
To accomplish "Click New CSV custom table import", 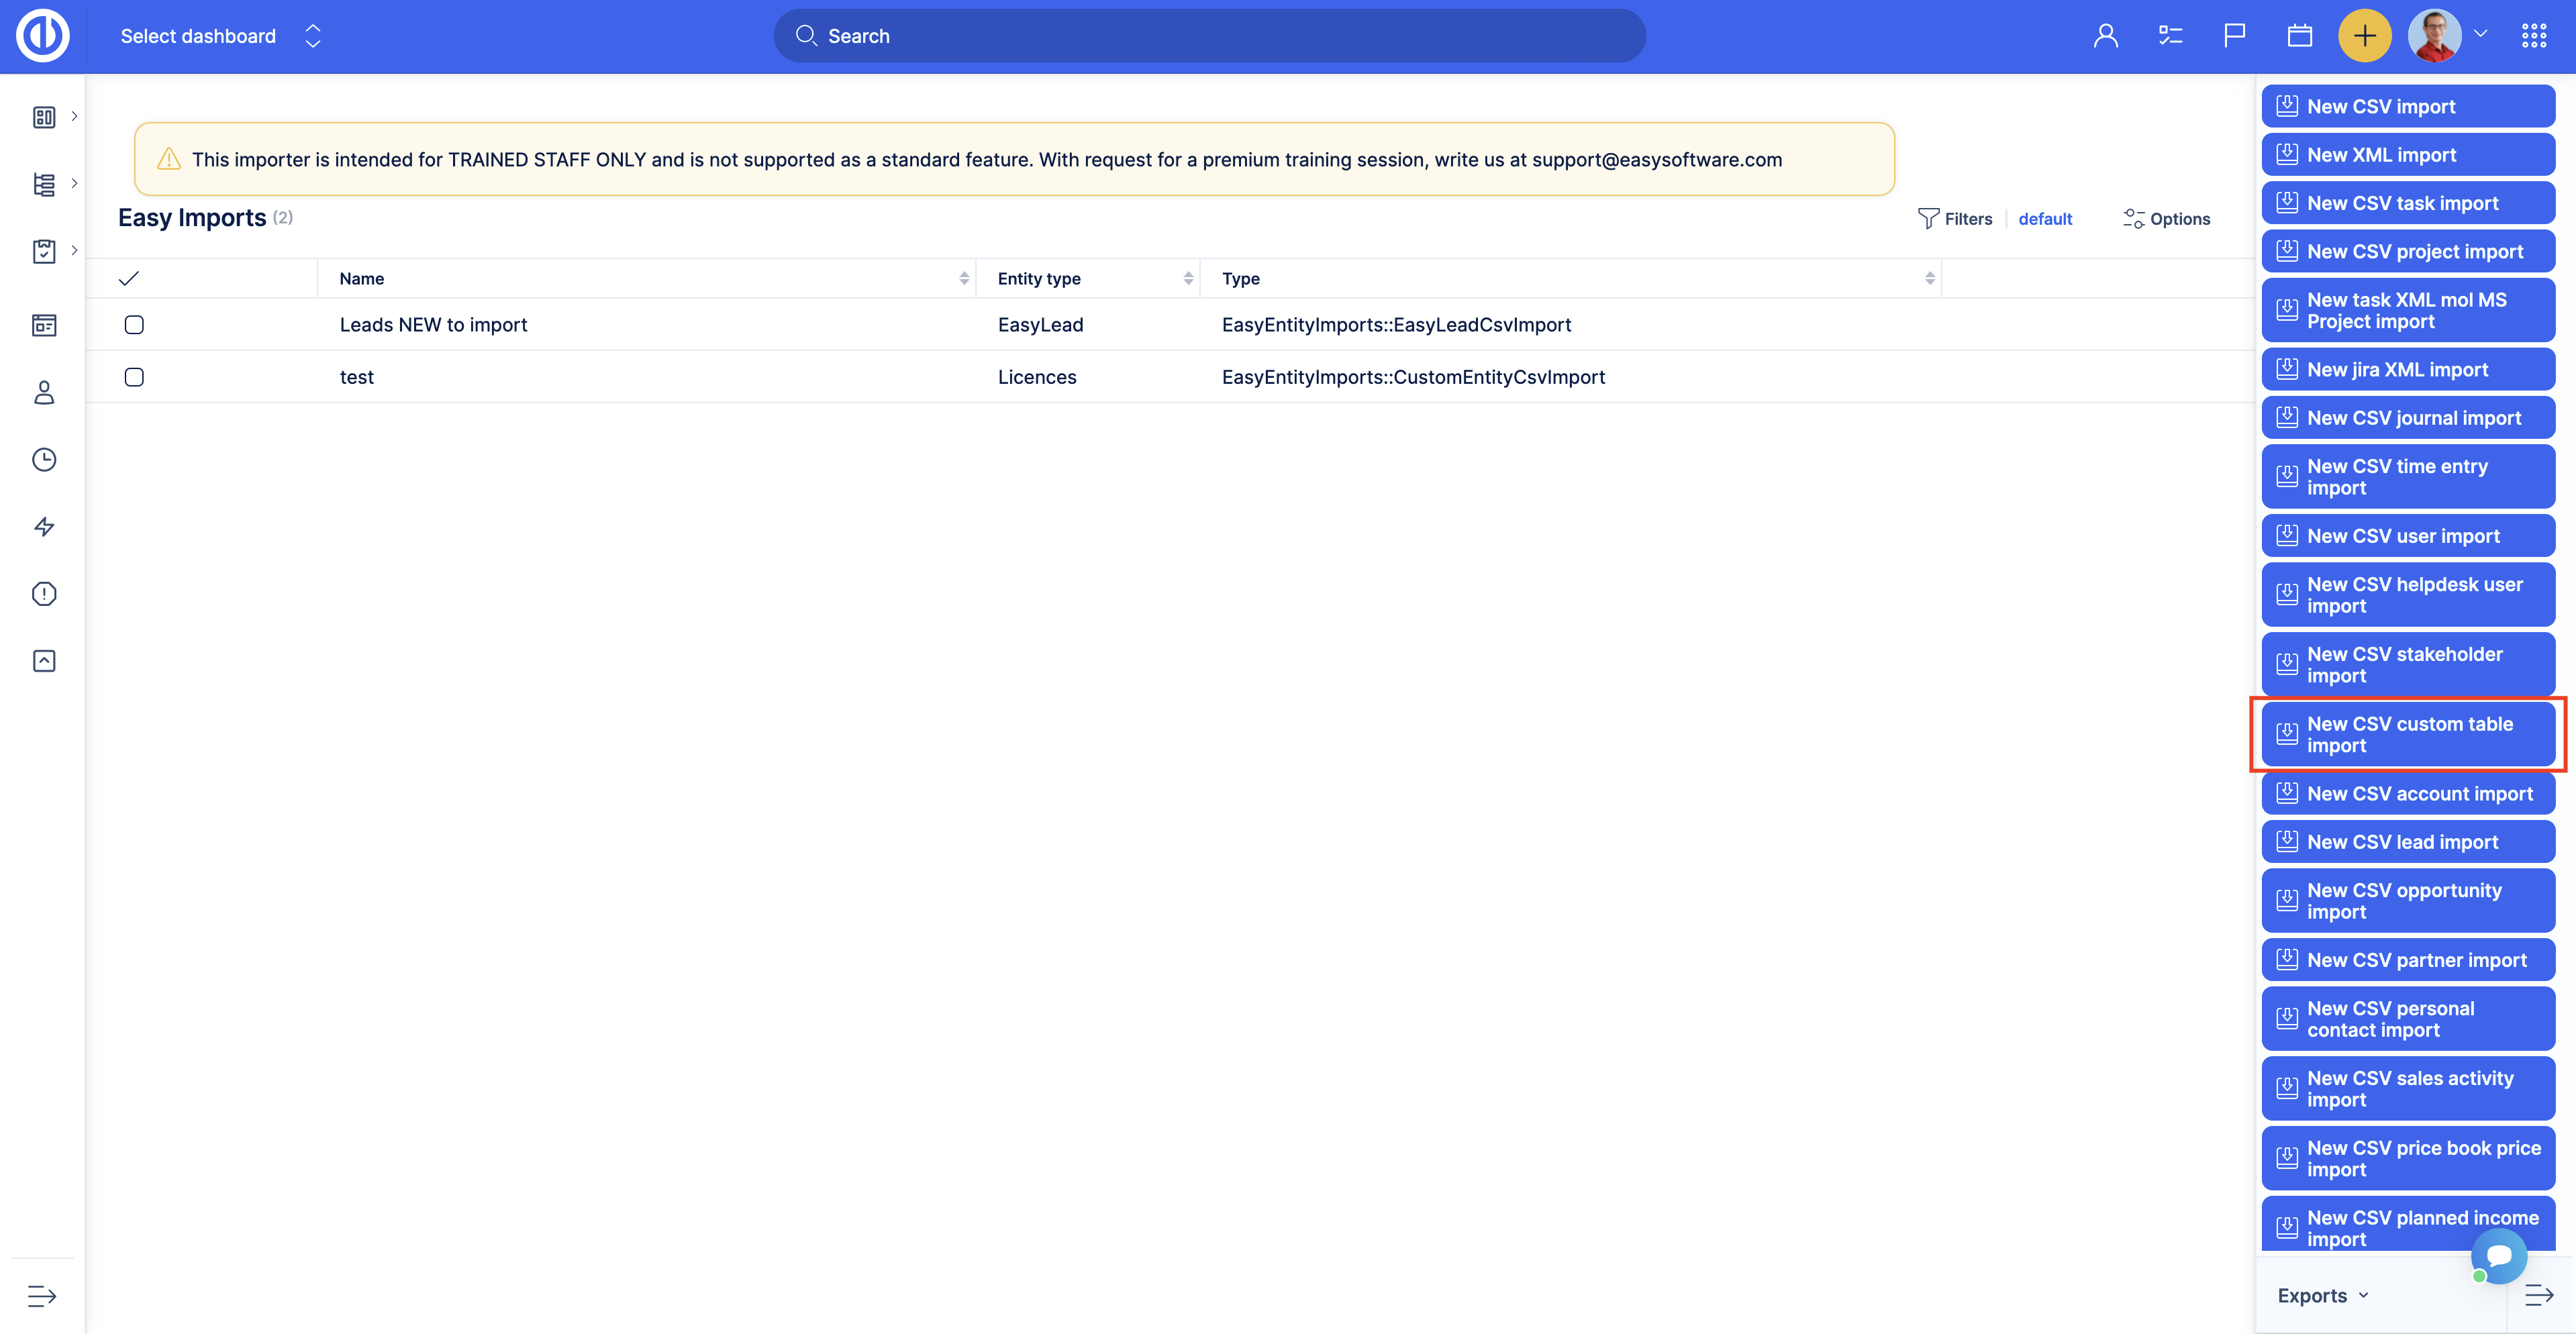I will pos(2408,735).
